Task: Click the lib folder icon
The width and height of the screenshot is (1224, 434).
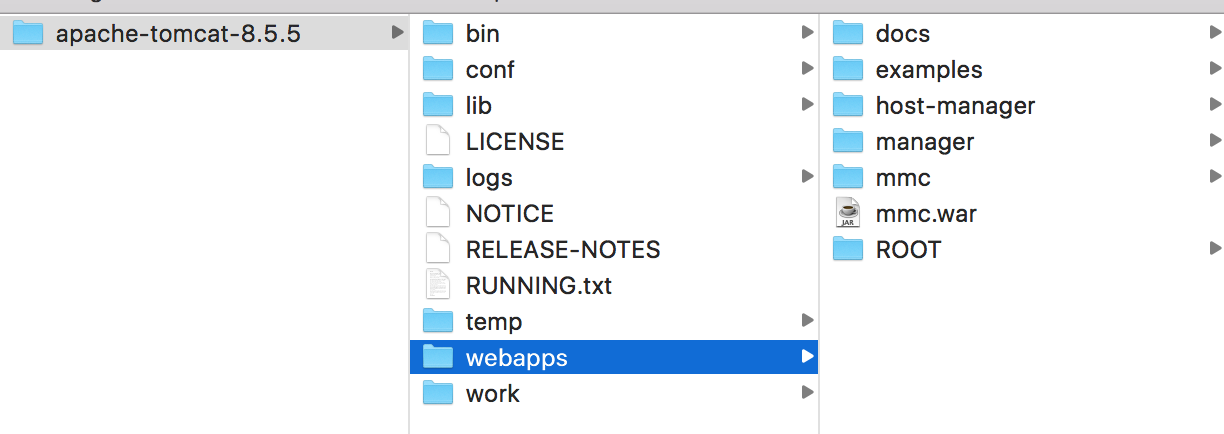Action: coord(439,105)
